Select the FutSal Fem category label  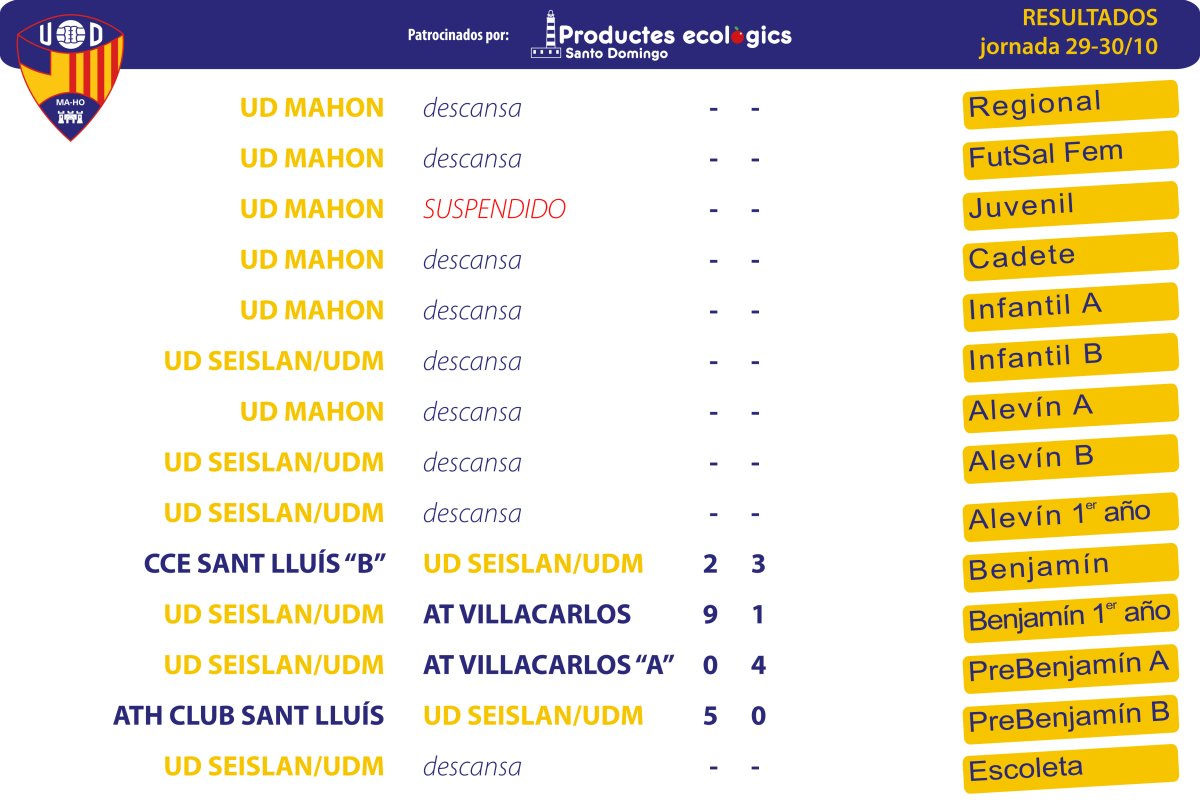pyautogui.click(x=1071, y=155)
